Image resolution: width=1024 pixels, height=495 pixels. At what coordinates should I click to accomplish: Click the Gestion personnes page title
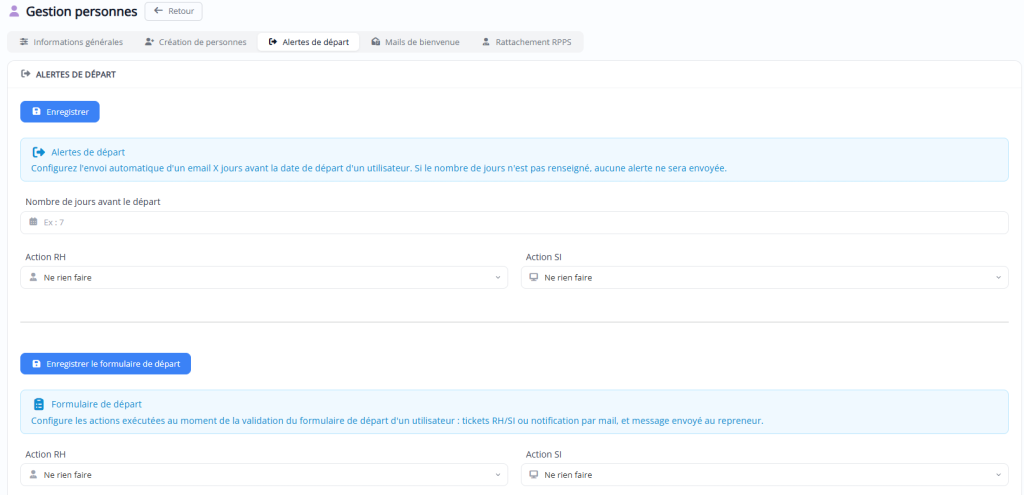click(82, 11)
